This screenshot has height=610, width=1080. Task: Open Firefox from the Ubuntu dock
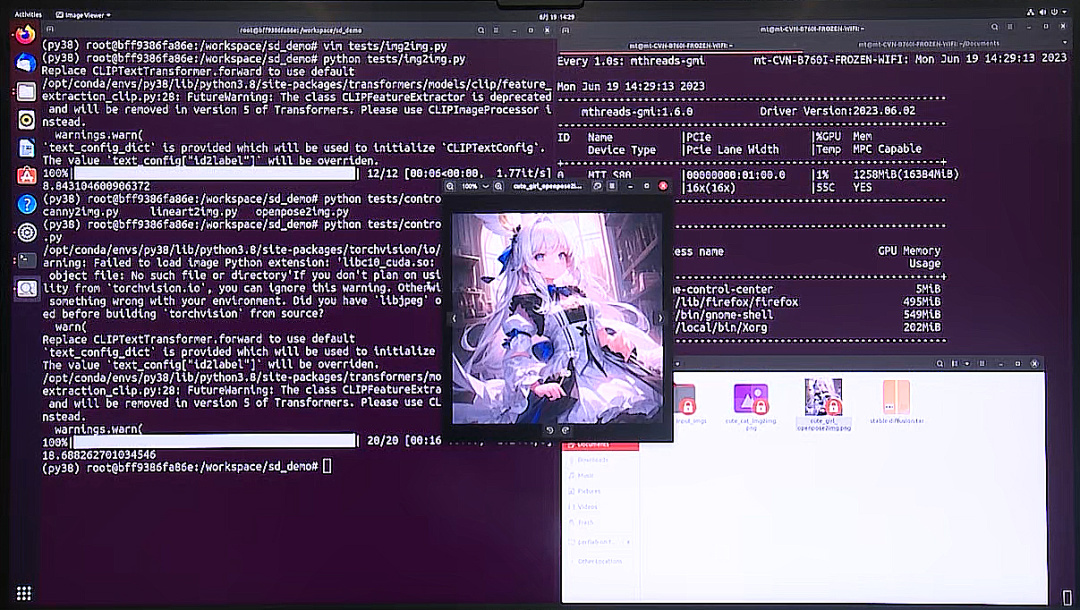26,34
